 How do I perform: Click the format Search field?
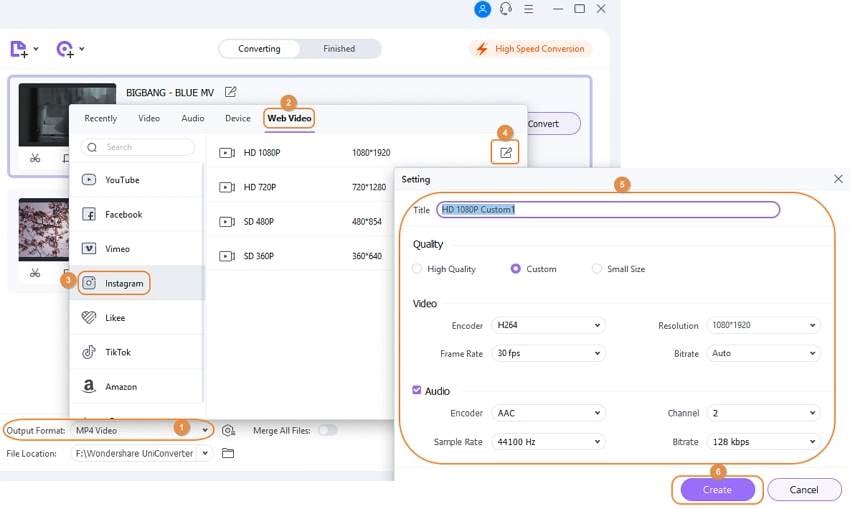click(138, 147)
